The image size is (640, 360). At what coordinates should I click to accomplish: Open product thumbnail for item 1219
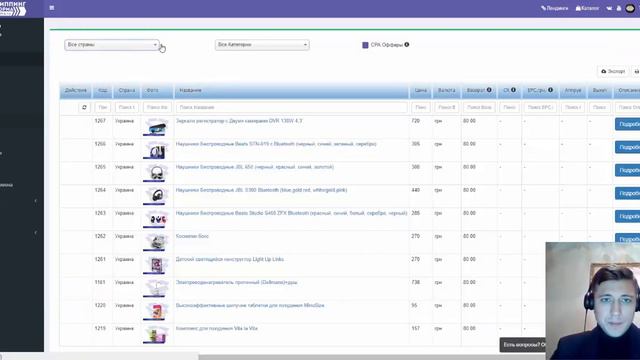pos(156,334)
